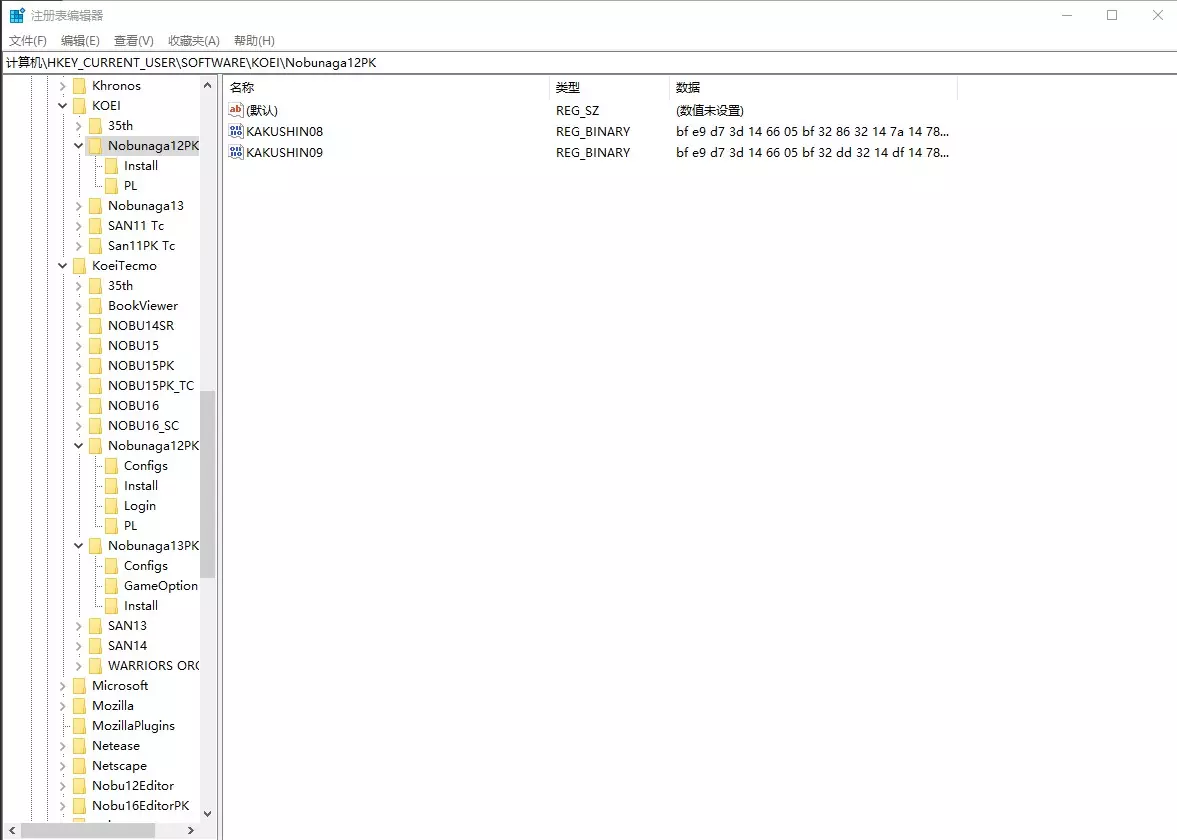Select the NOBU15PK key
The width and height of the screenshot is (1177, 840).
coord(141,366)
